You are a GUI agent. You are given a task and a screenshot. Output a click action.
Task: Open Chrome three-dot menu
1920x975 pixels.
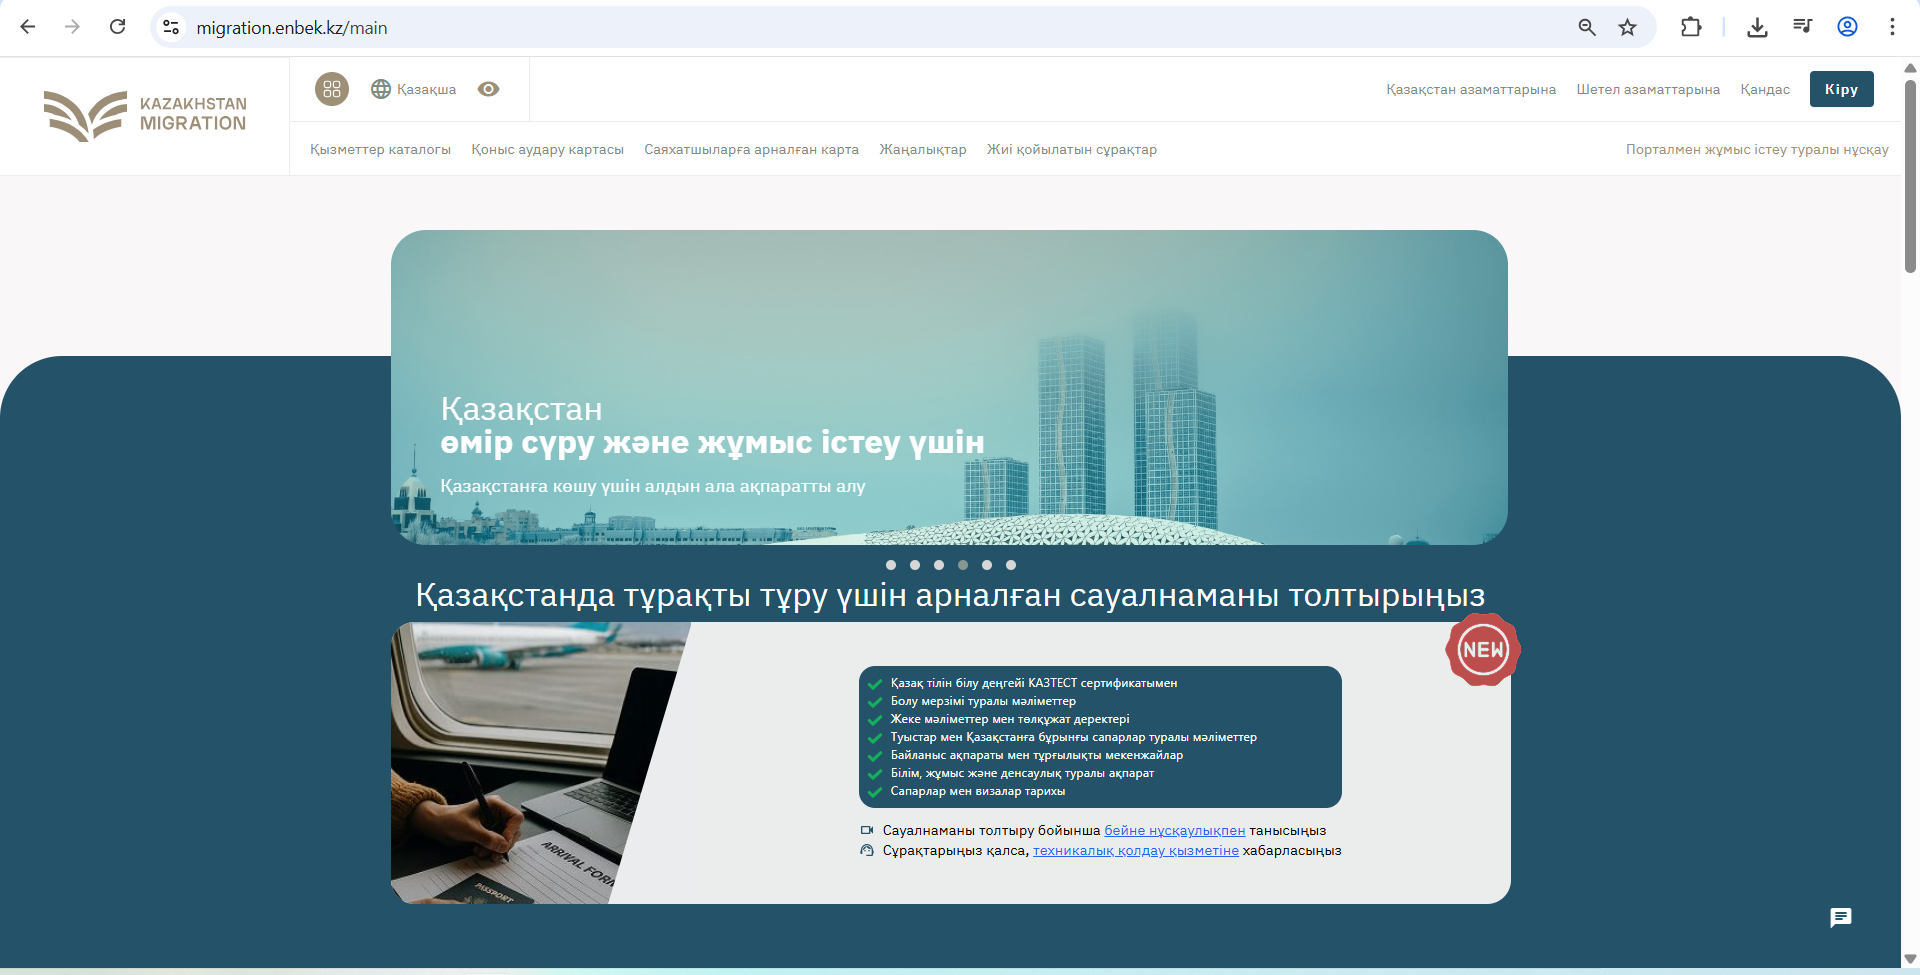click(1891, 27)
